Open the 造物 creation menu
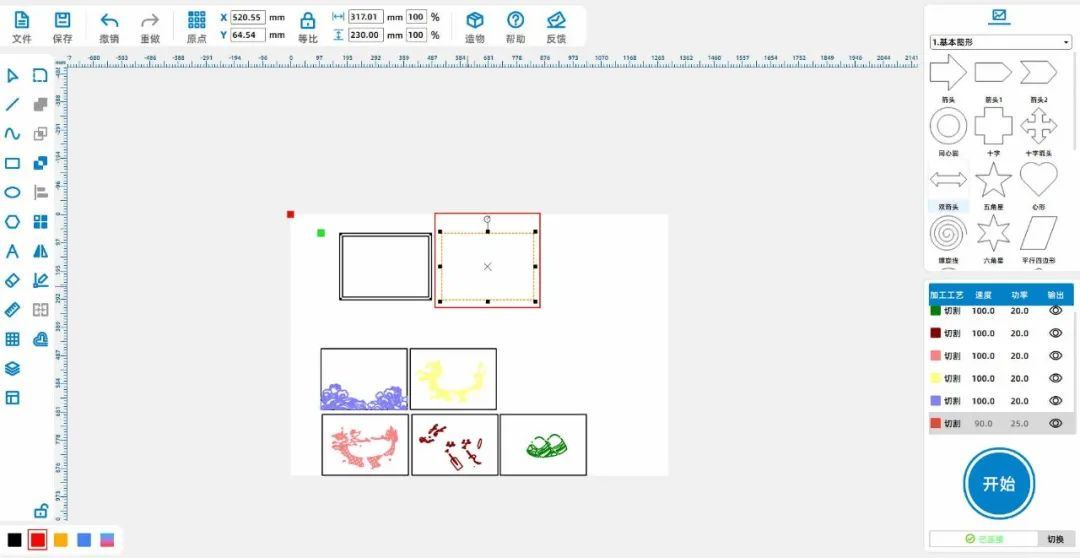This screenshot has height=558, width=1080. tap(475, 21)
